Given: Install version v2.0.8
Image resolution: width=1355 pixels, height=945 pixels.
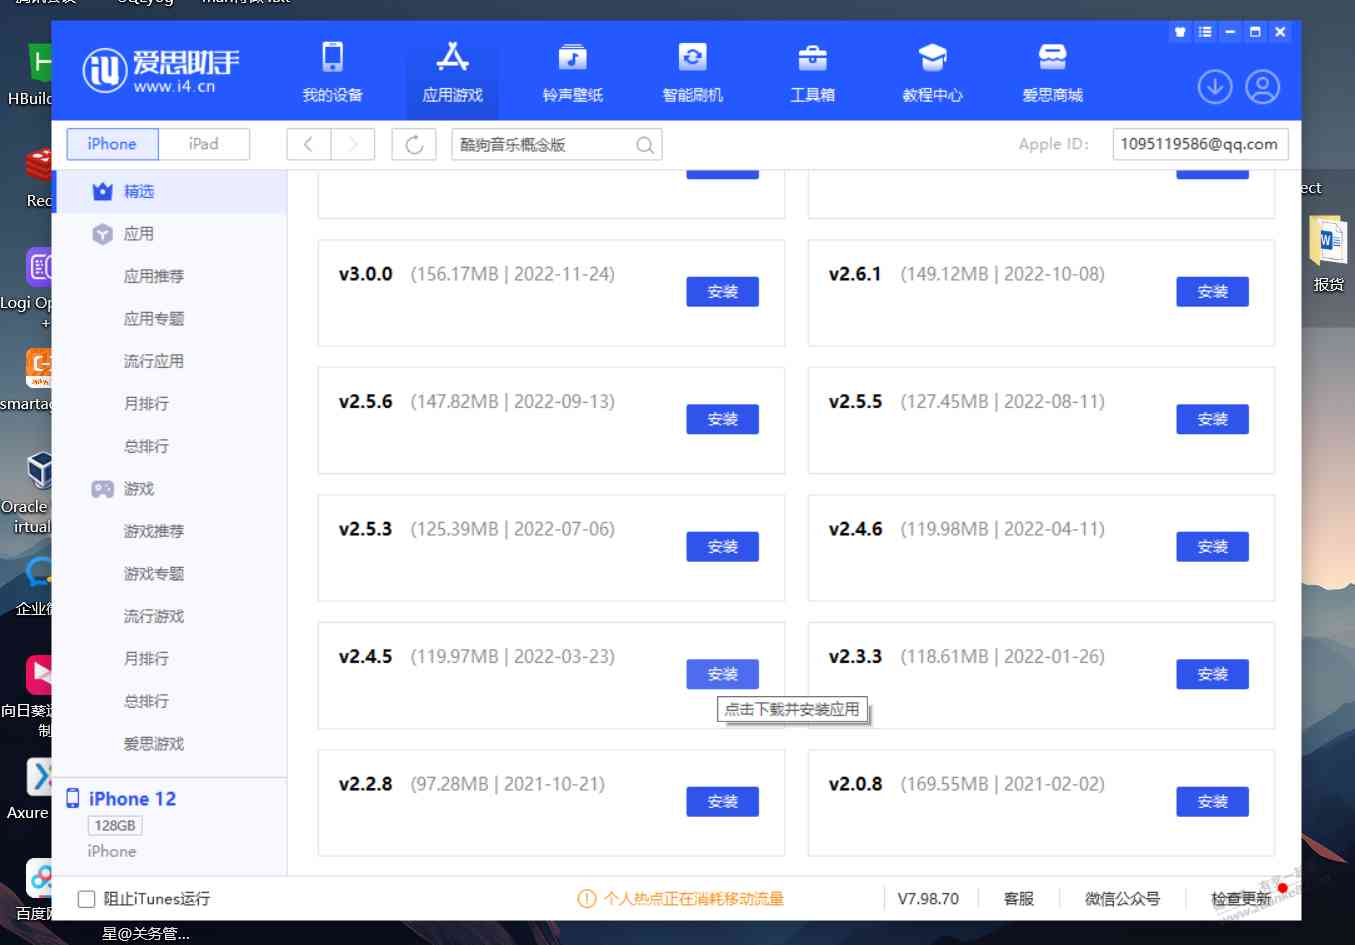Looking at the screenshot, I should pyautogui.click(x=1212, y=802).
